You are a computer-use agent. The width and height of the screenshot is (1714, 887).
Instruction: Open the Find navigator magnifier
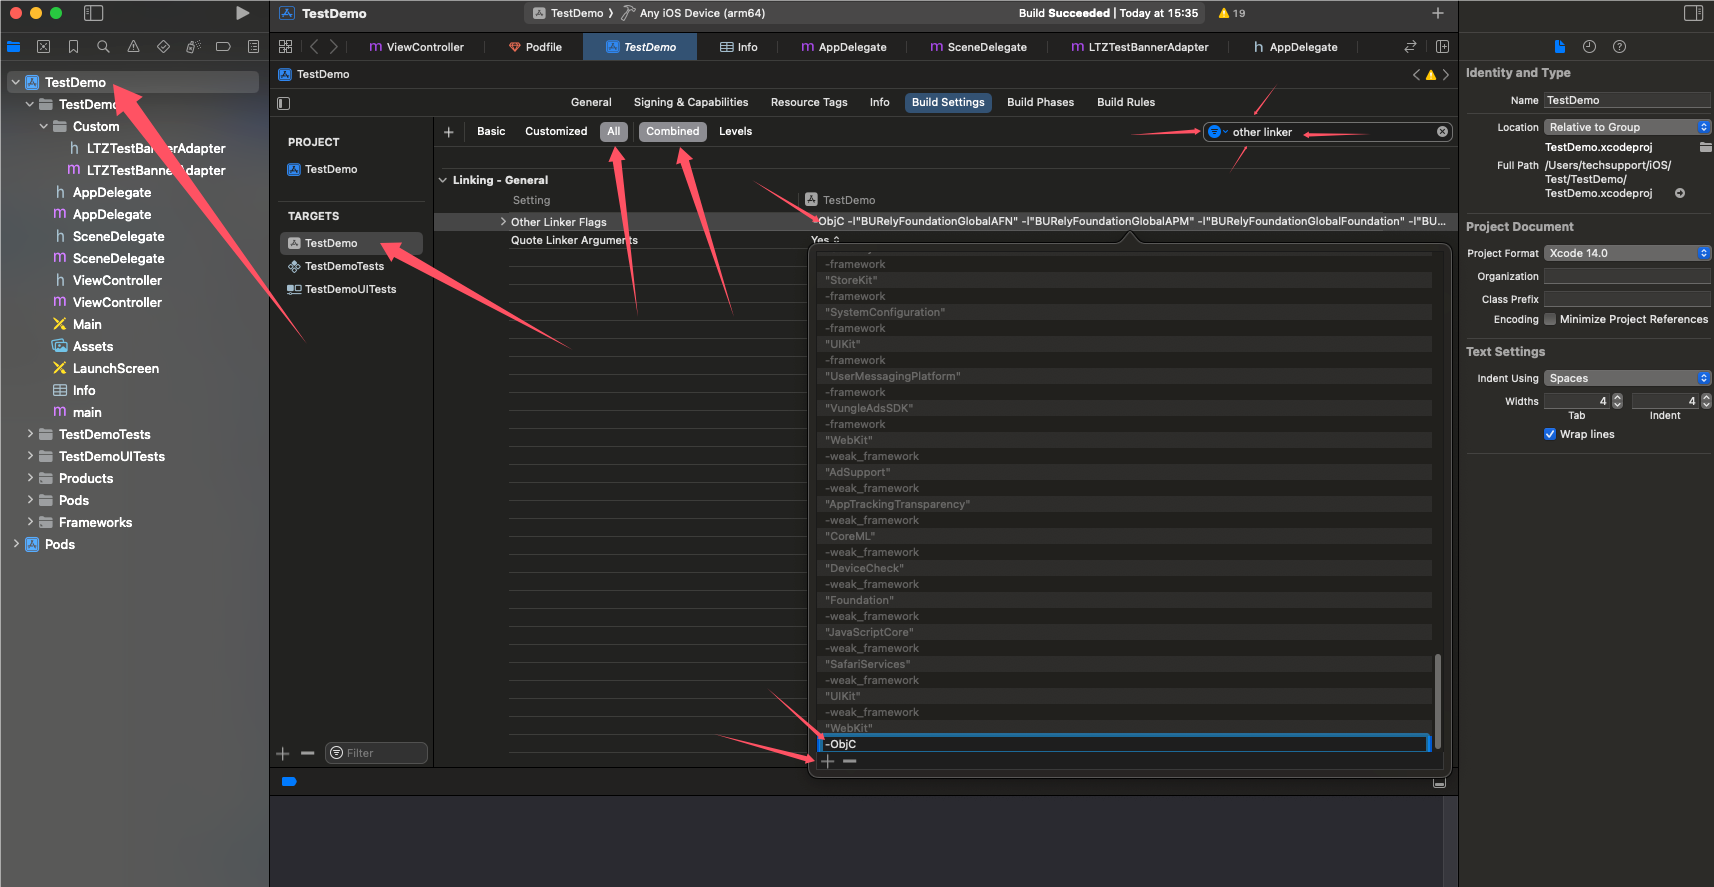coord(103,46)
